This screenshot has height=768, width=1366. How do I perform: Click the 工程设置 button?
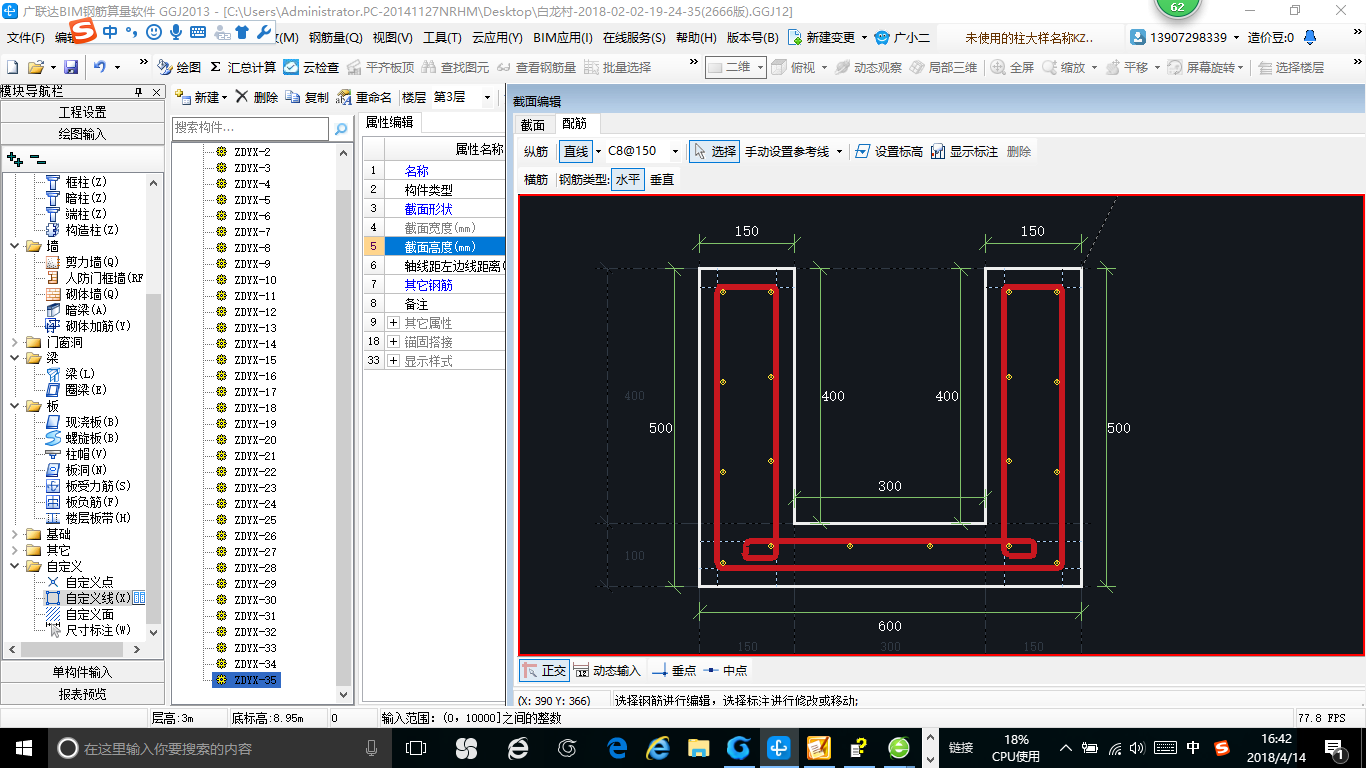click(82, 112)
